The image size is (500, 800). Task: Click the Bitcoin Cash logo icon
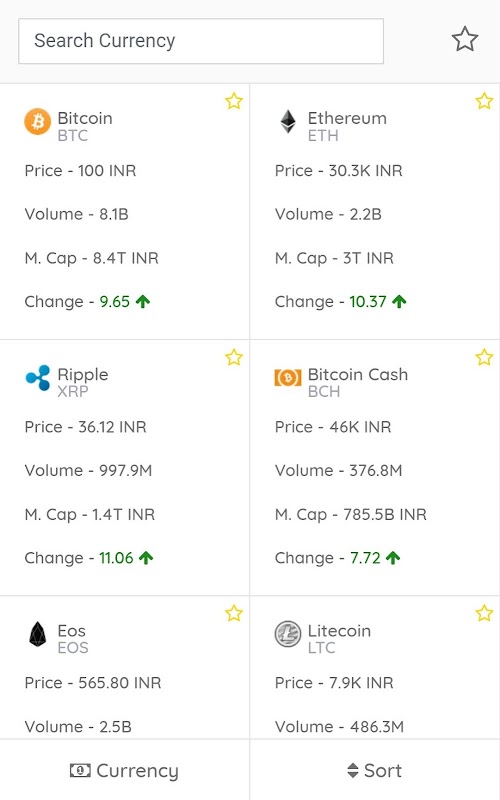tap(288, 378)
